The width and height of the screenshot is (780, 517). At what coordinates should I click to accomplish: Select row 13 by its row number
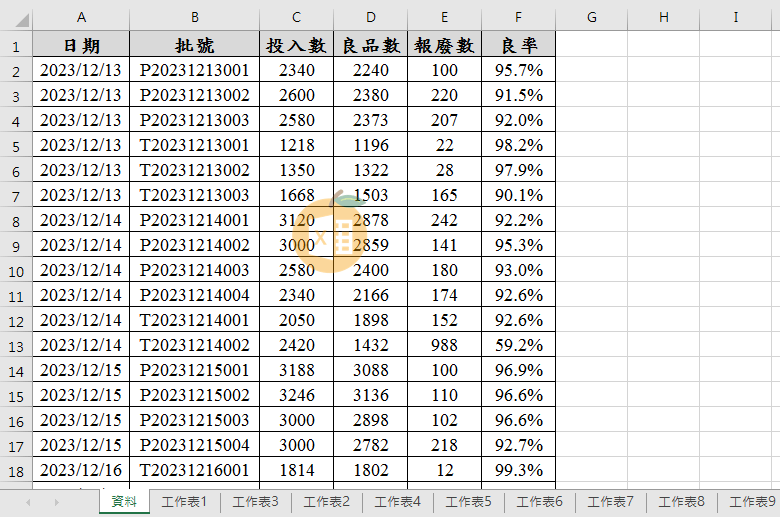pos(16,345)
